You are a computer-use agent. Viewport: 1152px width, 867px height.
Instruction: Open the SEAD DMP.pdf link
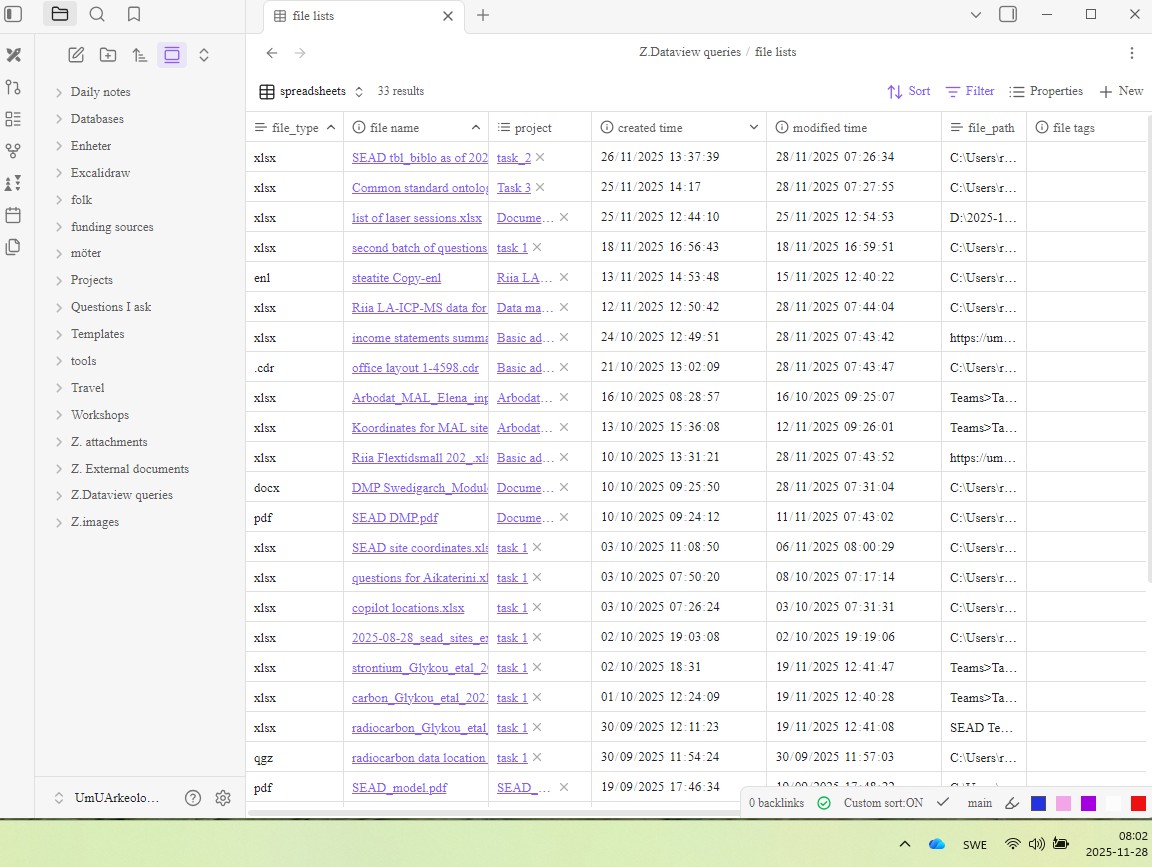point(394,518)
